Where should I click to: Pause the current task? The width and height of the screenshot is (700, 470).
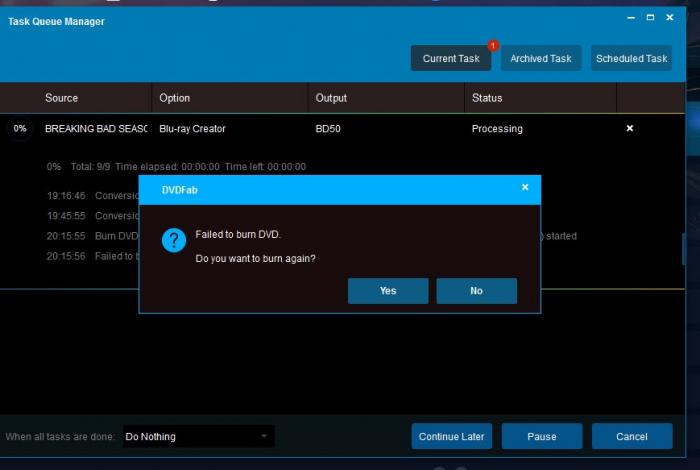coord(542,437)
